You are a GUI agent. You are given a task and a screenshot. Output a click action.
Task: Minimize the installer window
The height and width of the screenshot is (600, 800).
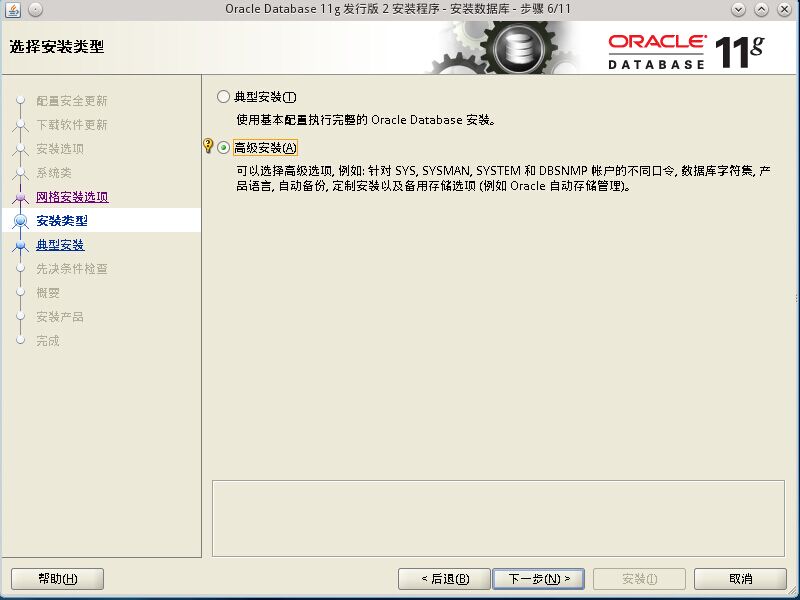tap(738, 9)
